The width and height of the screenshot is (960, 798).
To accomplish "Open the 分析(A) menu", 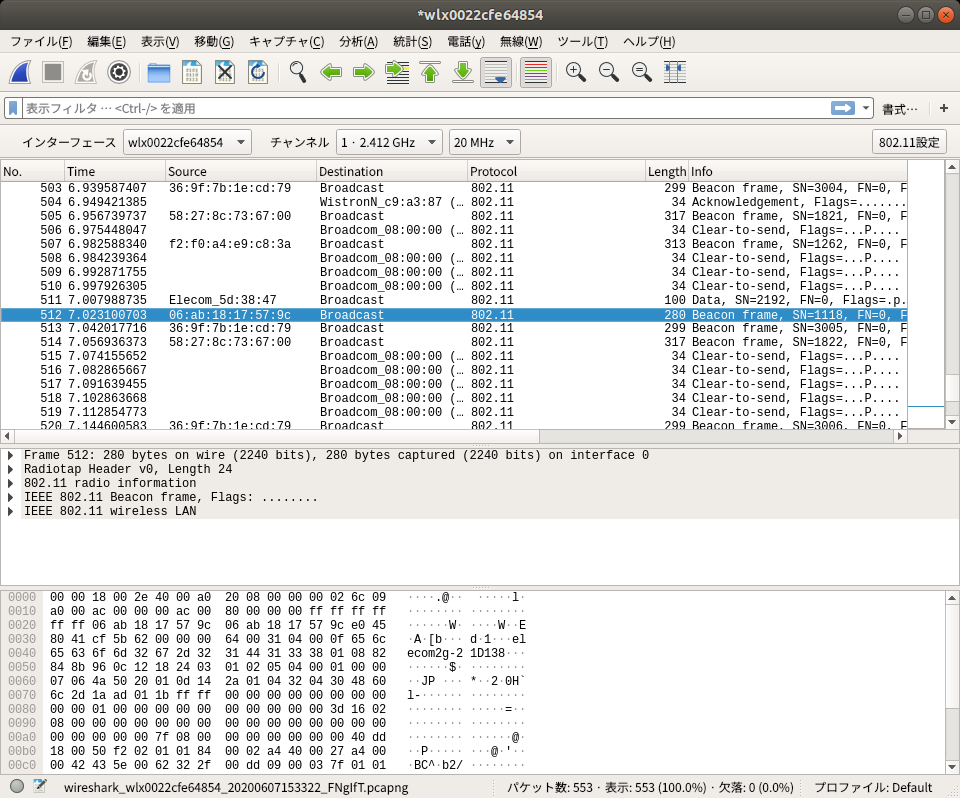I will point(359,42).
